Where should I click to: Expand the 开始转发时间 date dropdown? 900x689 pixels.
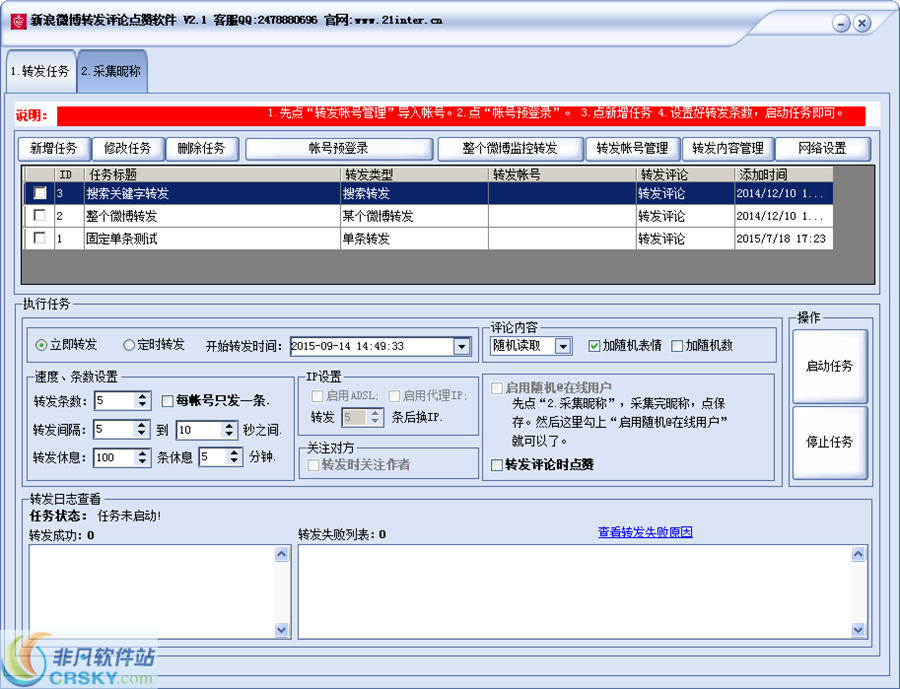(x=461, y=347)
